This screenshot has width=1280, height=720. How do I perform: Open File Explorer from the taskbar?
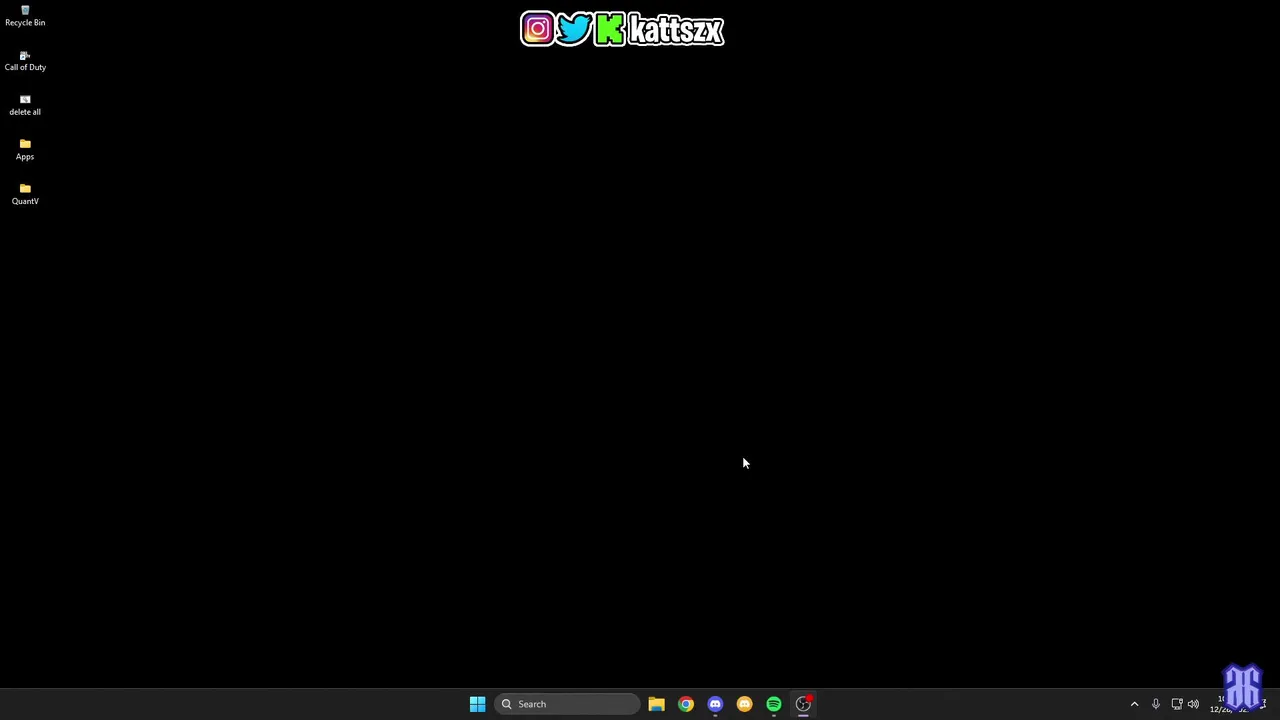[x=656, y=704]
